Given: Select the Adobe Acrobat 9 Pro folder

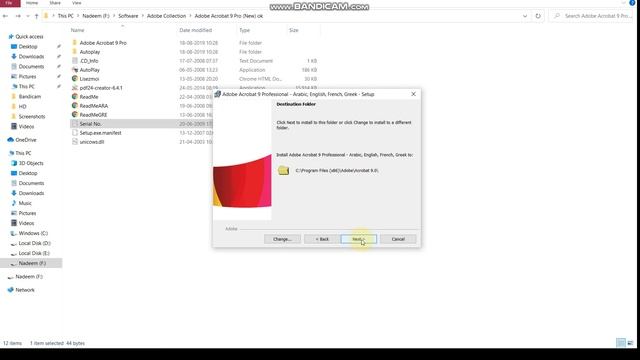Looking at the screenshot, I should pyautogui.click(x=103, y=43).
